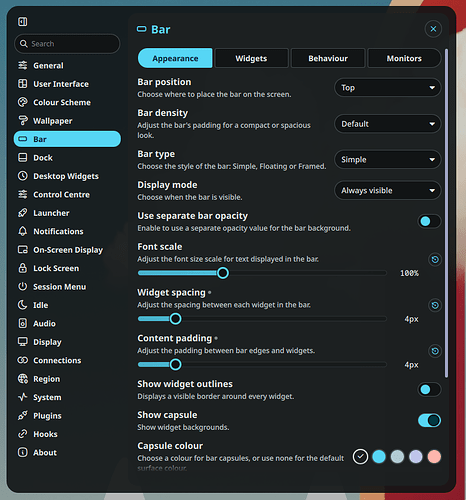Open Lock Screen settings via padlock icon
This screenshot has width=466, height=500.
click(x=23, y=268)
